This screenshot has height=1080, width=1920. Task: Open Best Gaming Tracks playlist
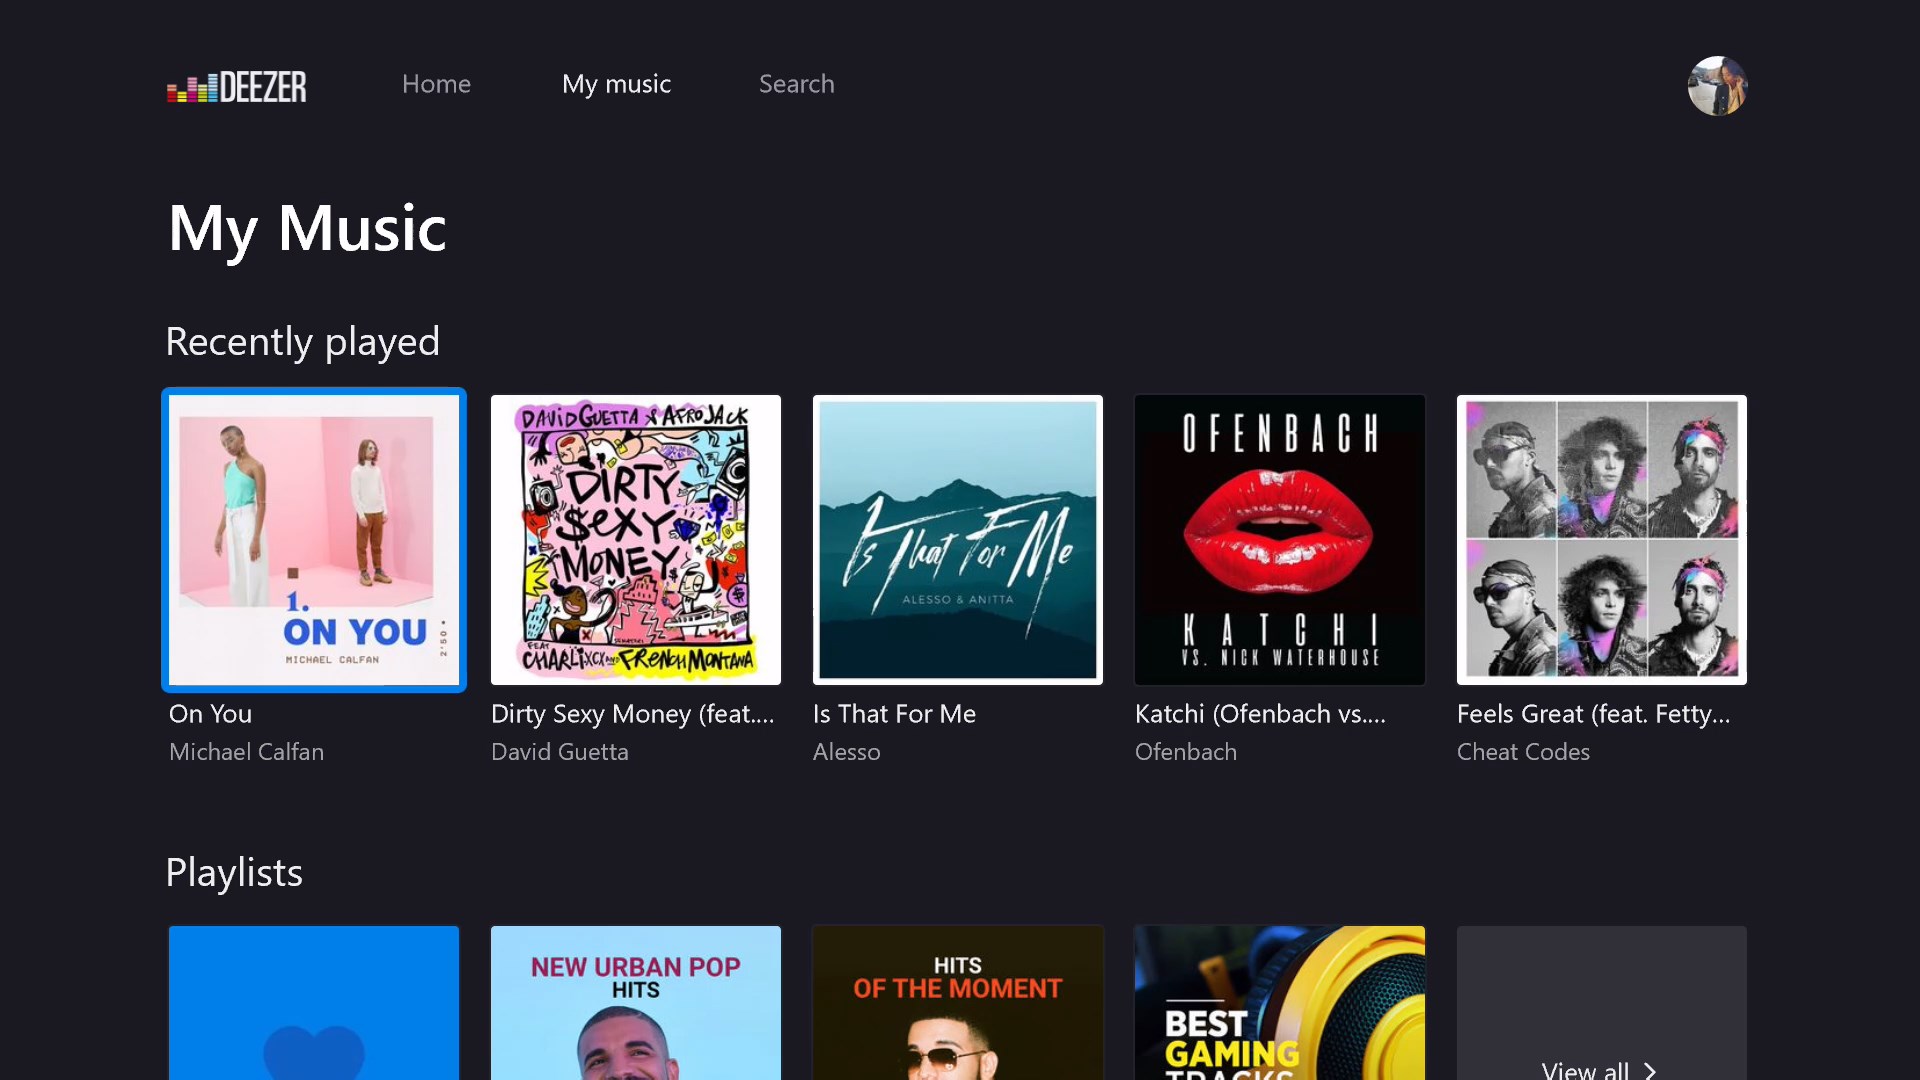tap(1280, 1003)
